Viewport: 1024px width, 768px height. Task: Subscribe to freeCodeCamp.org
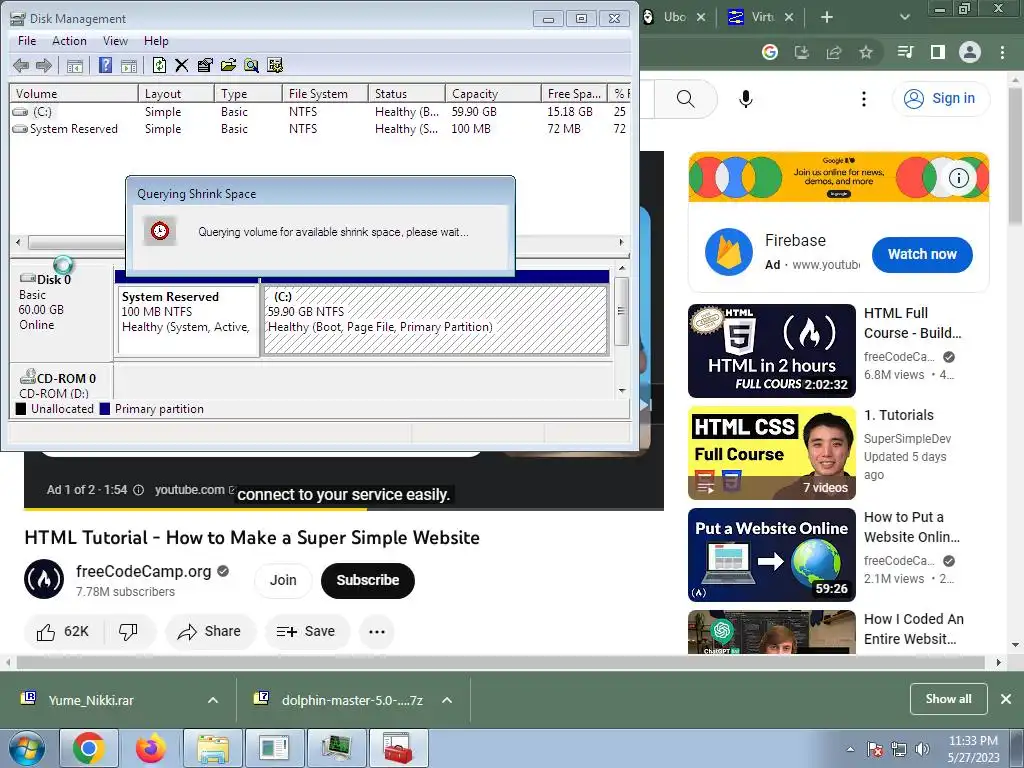coord(368,581)
